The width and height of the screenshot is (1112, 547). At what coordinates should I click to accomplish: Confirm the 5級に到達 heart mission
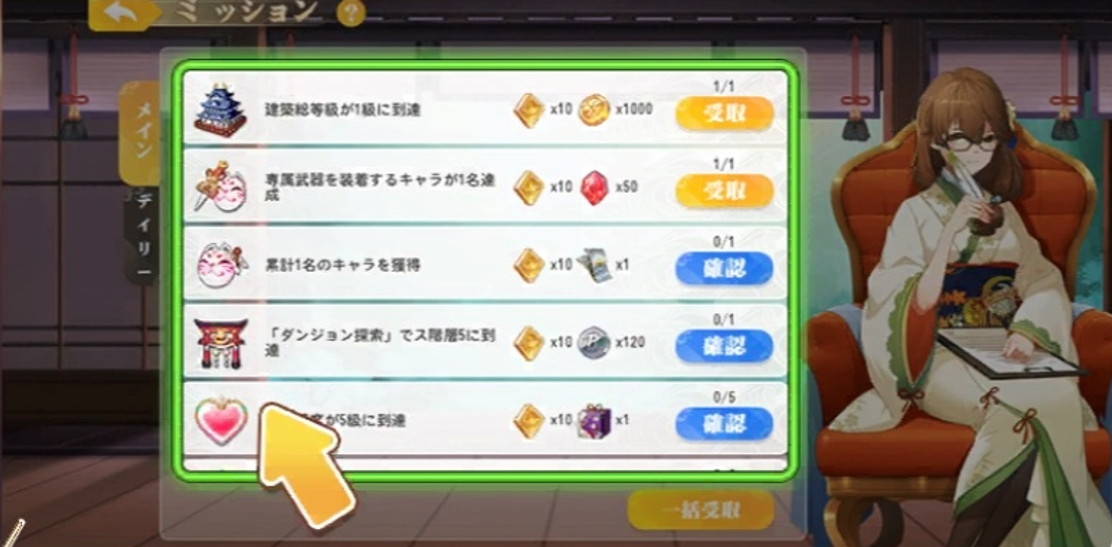[724, 424]
